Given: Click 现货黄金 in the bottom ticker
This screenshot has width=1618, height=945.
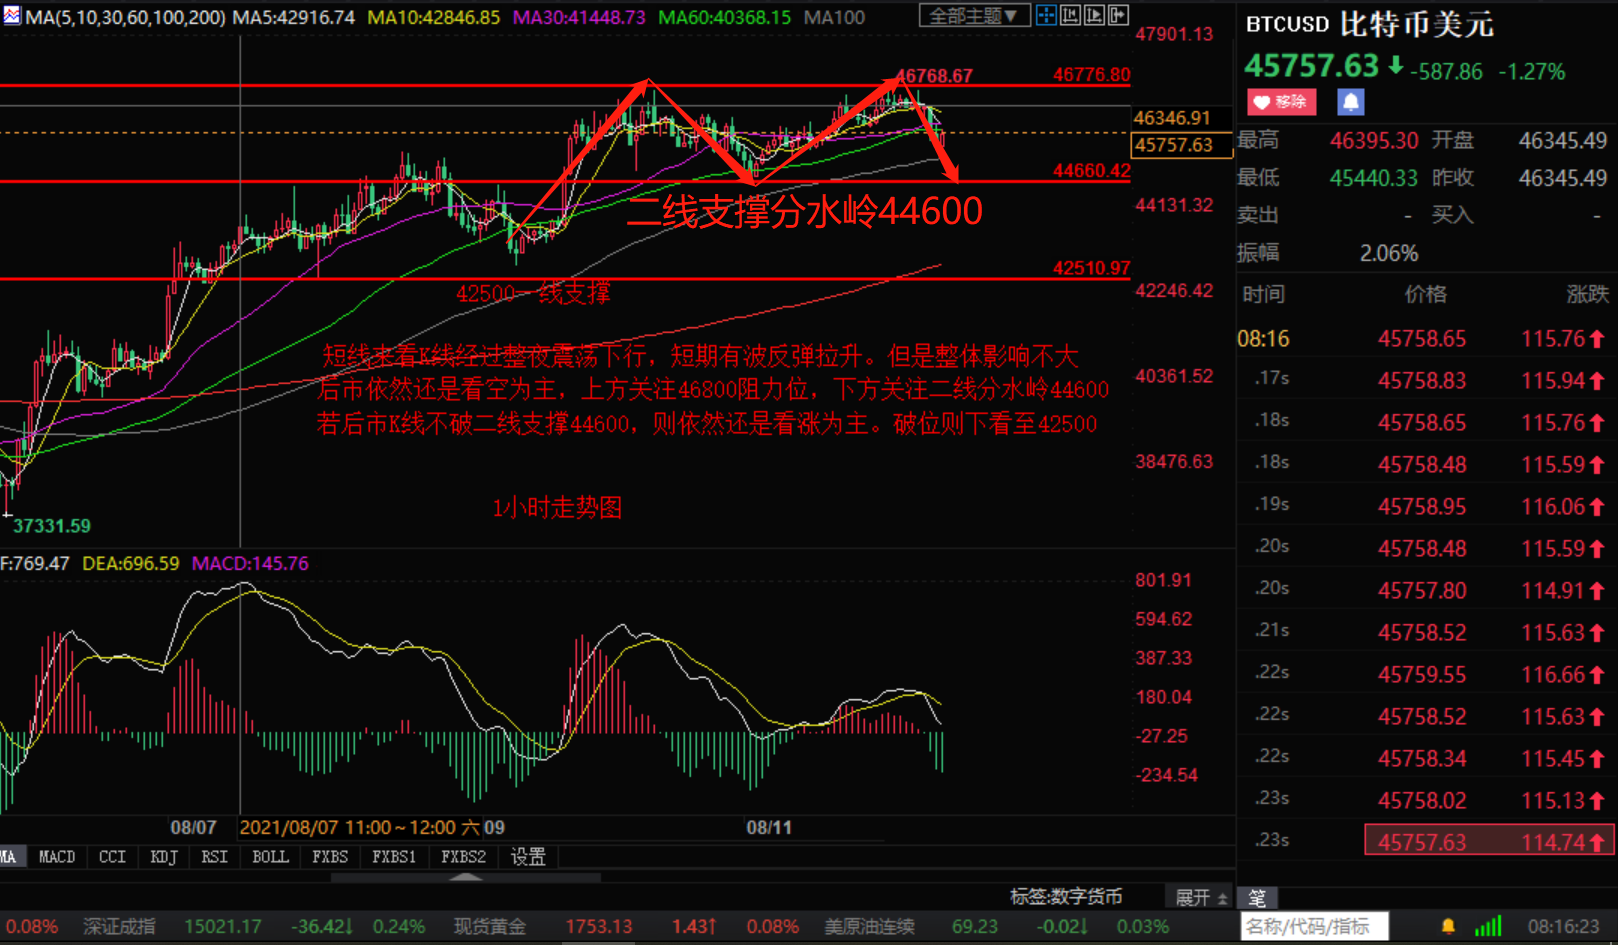Looking at the screenshot, I should coord(489,926).
